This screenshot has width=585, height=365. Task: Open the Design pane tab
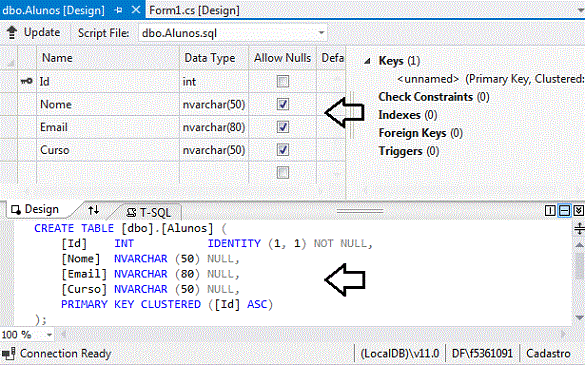pos(41,209)
